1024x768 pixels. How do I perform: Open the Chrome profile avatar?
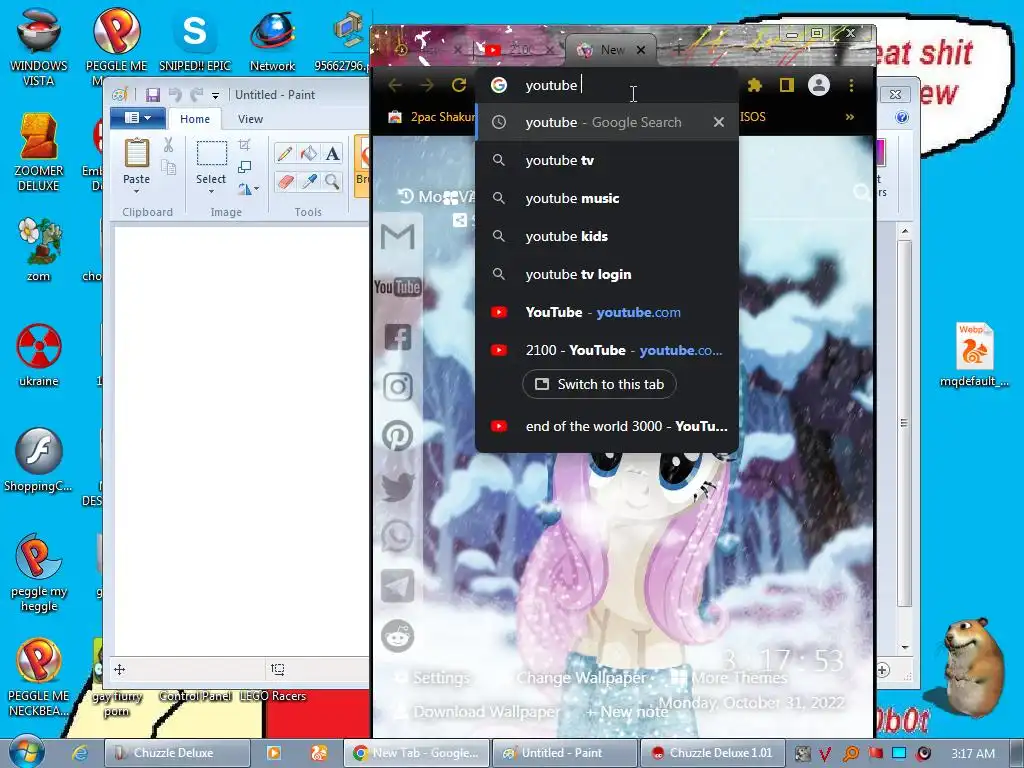click(819, 85)
